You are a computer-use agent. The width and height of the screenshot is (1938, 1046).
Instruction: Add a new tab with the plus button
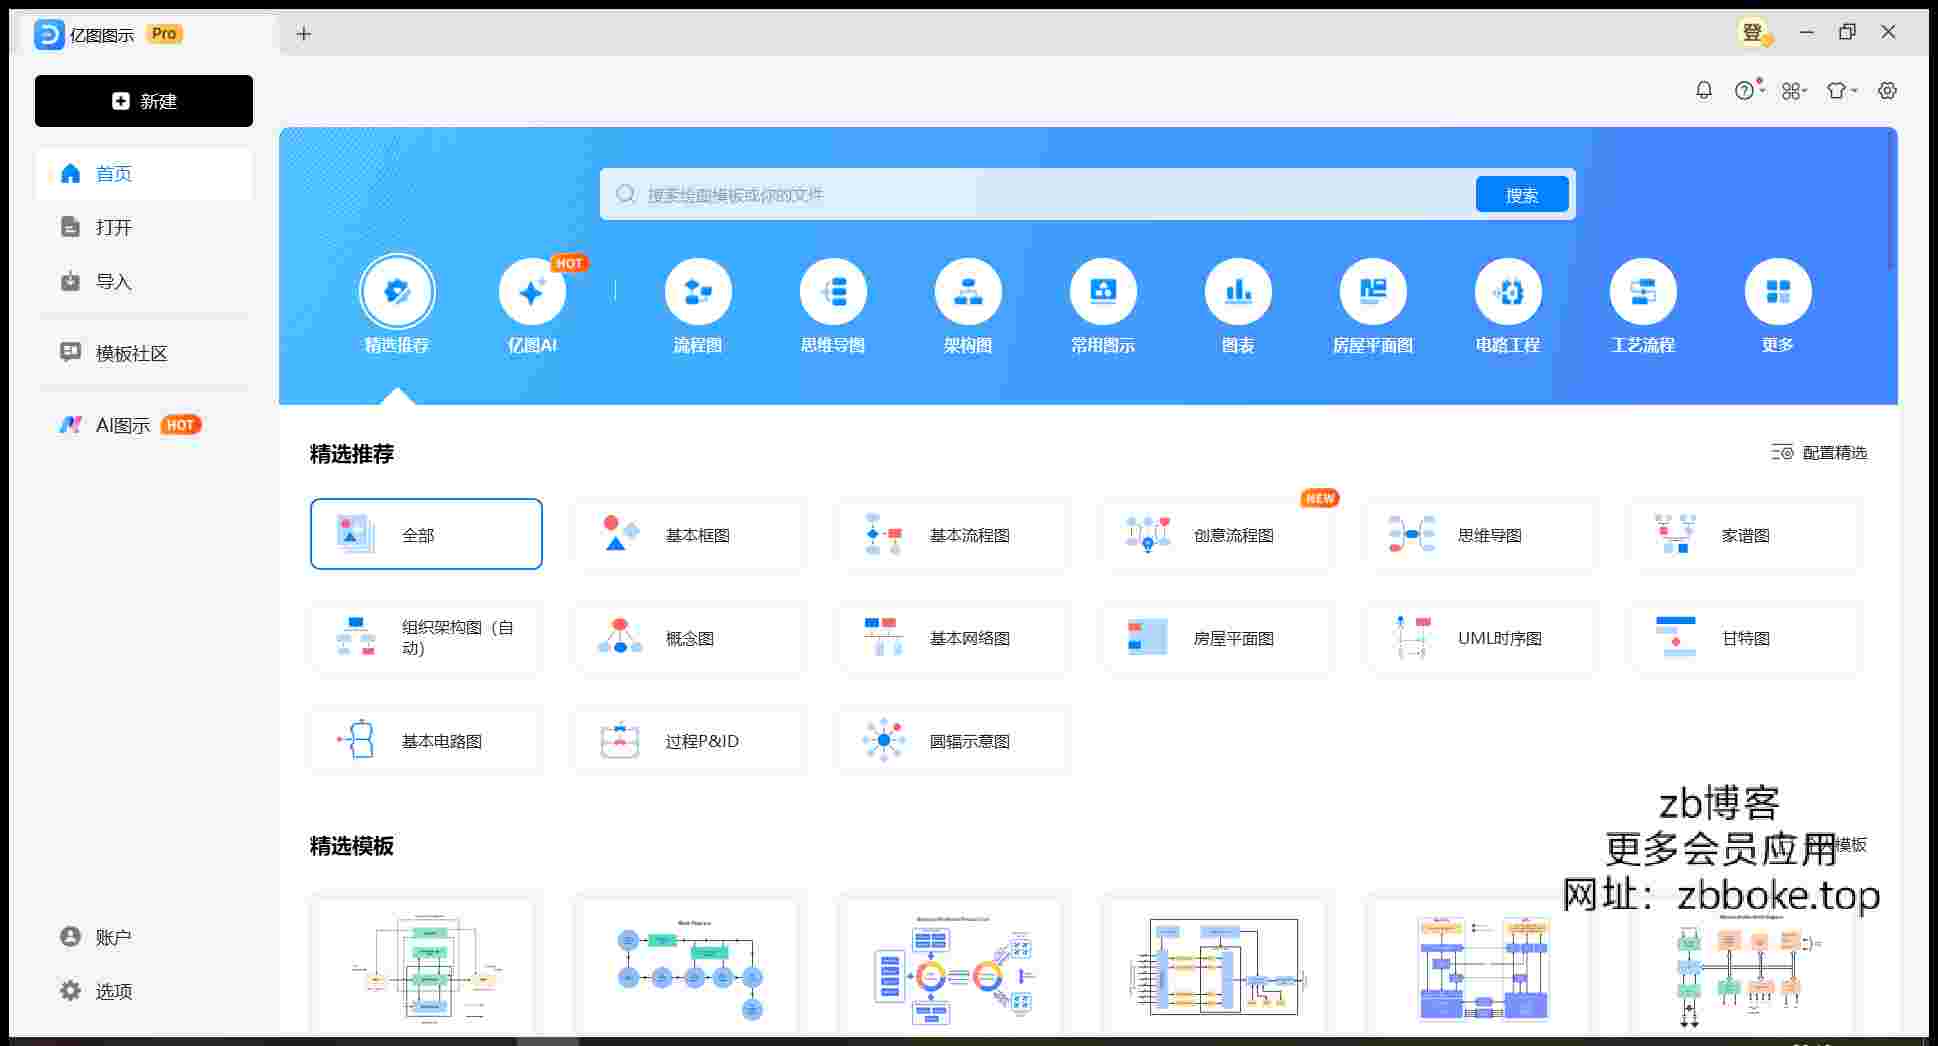click(x=304, y=34)
